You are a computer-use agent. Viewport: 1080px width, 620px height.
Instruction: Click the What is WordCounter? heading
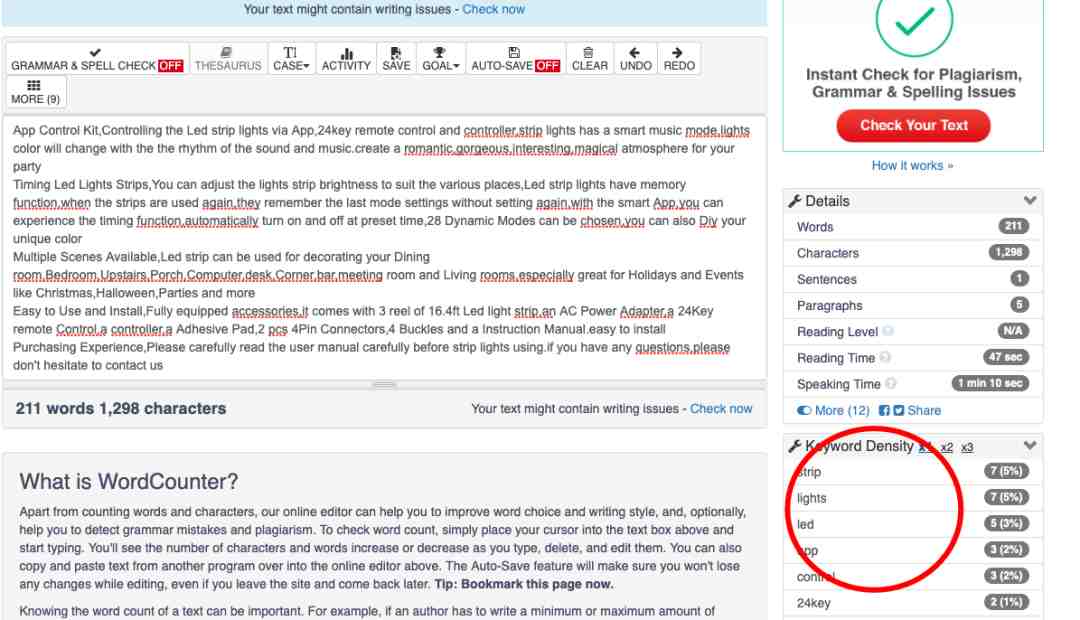pyautogui.click(x=129, y=482)
